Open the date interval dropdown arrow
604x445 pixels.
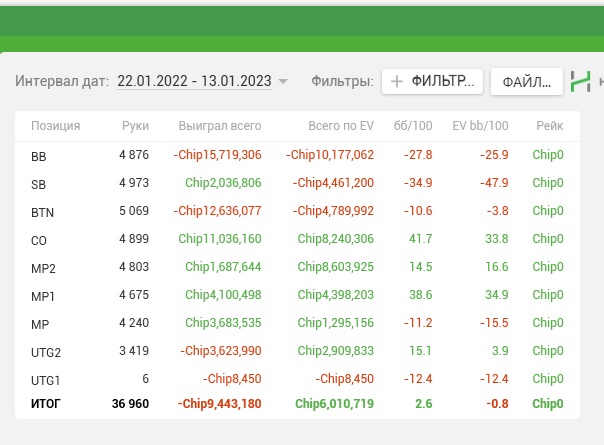coord(283,82)
